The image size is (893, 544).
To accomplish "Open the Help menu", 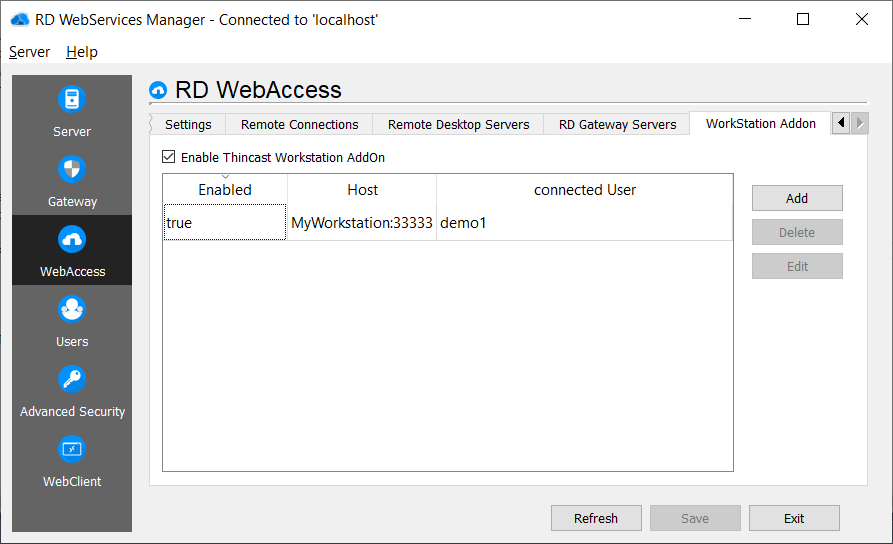I will [x=82, y=52].
